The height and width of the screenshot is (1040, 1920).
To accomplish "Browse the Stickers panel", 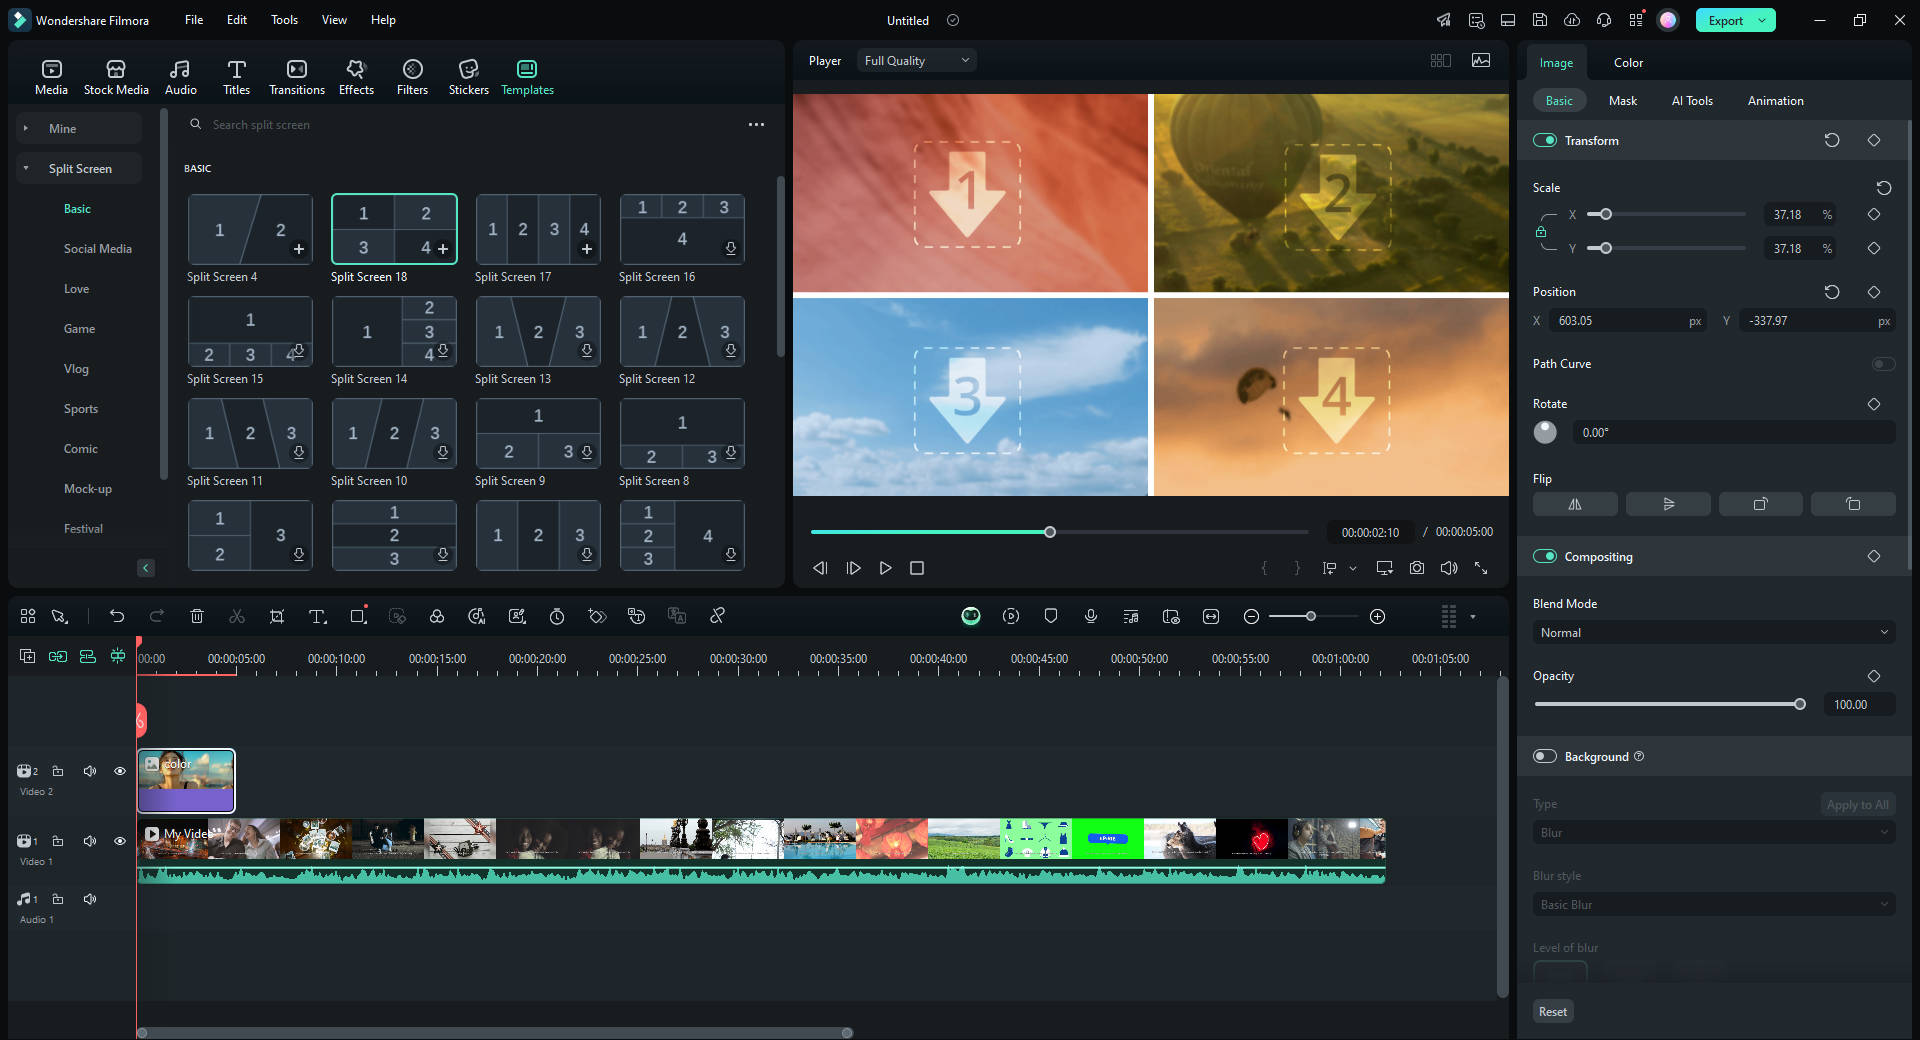I will [x=468, y=75].
